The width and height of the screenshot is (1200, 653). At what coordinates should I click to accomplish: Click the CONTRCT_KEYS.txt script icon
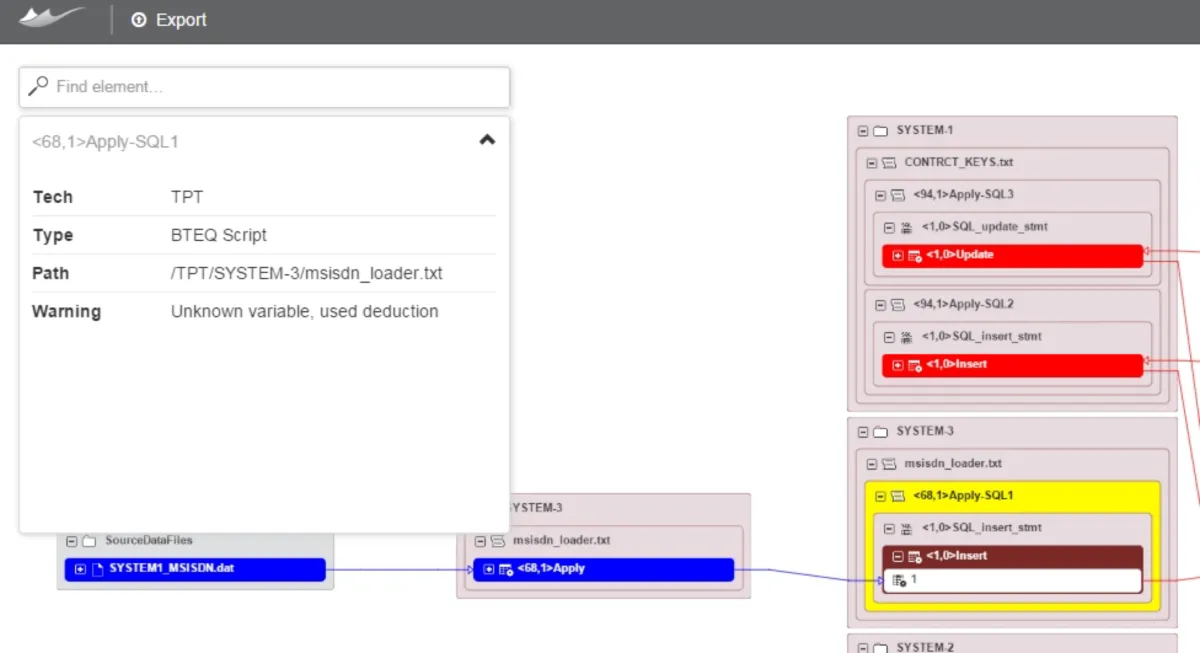[888, 162]
